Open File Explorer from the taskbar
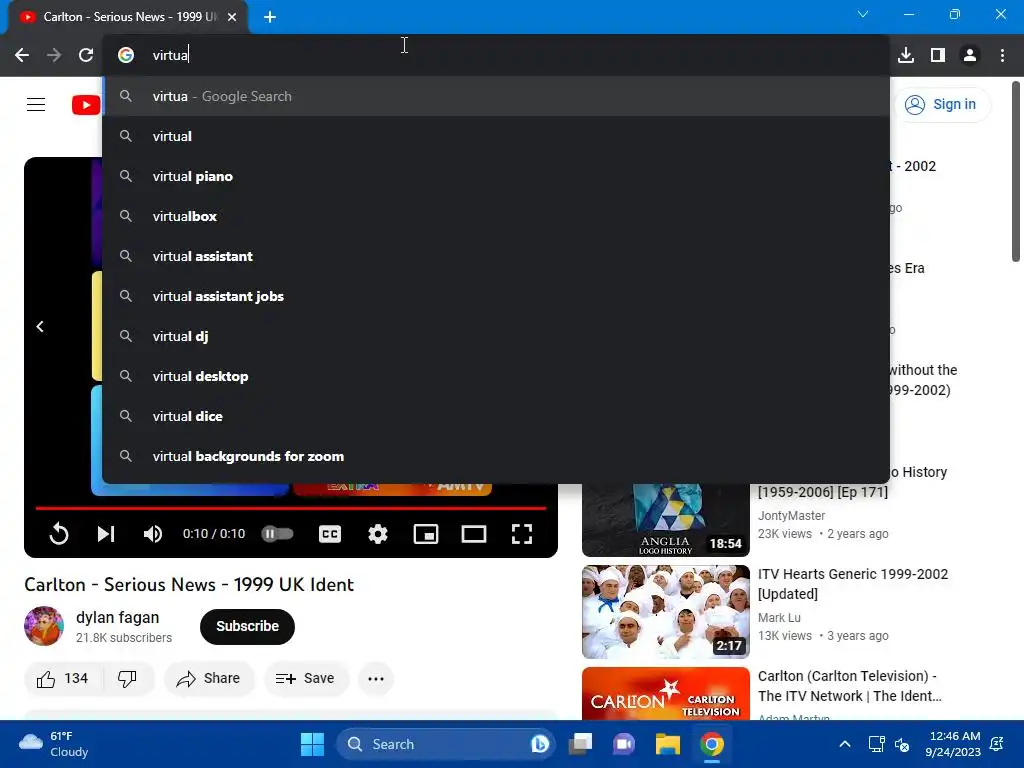 pos(667,744)
